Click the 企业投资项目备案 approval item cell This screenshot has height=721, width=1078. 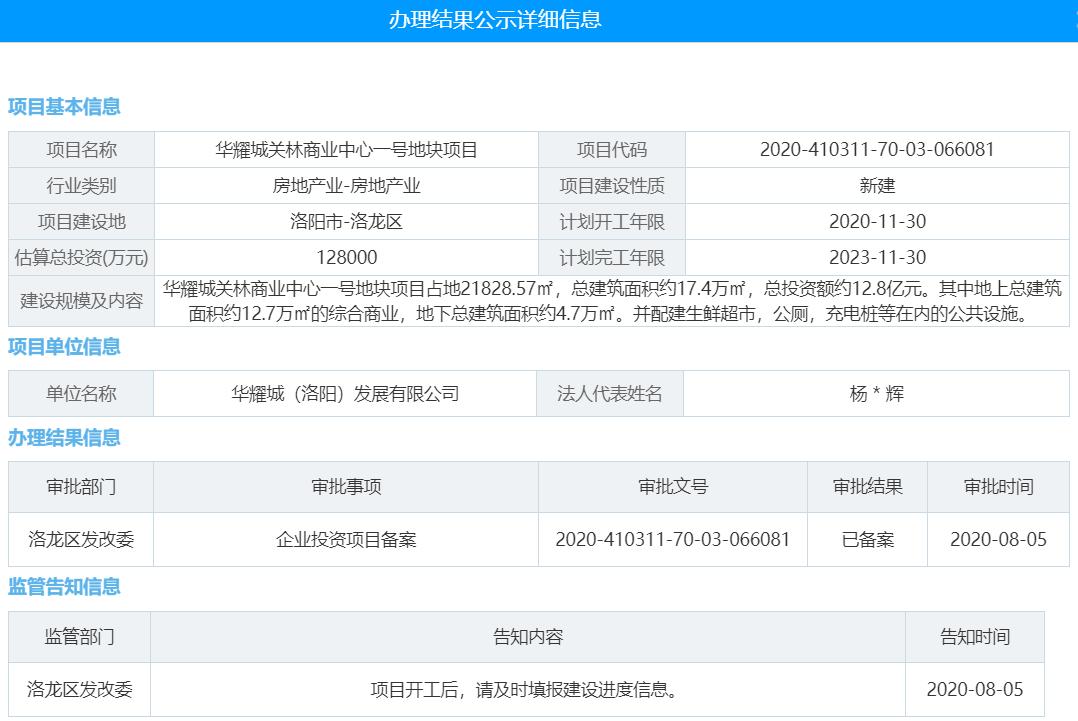pos(343,540)
